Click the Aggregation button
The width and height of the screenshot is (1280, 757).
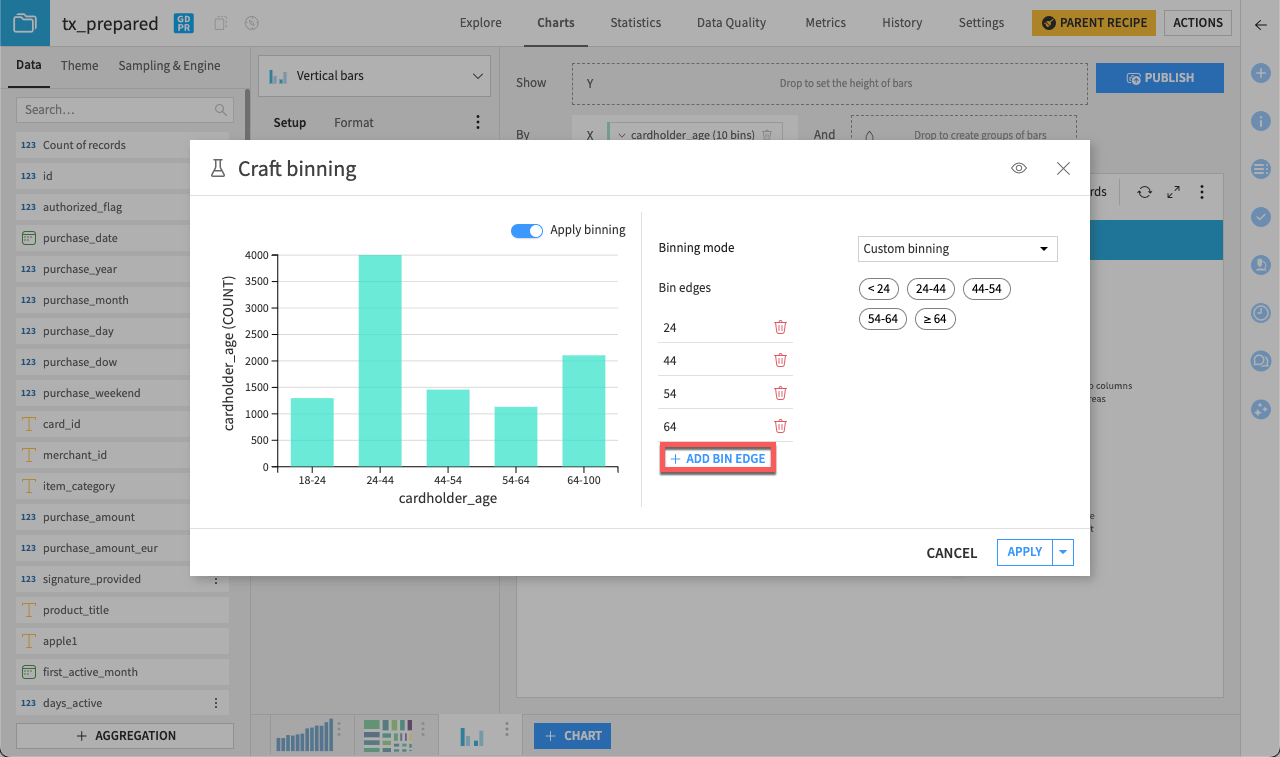coord(125,736)
